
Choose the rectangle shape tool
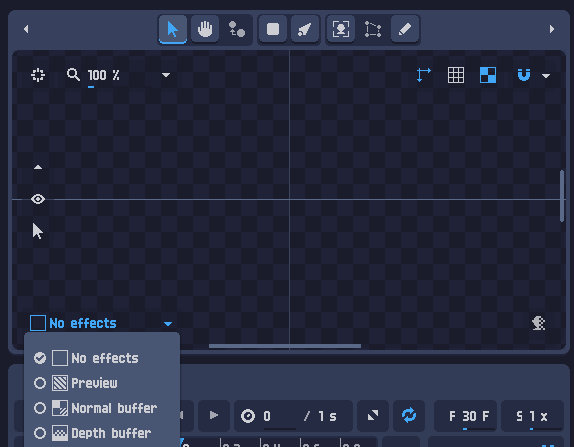coord(273,29)
